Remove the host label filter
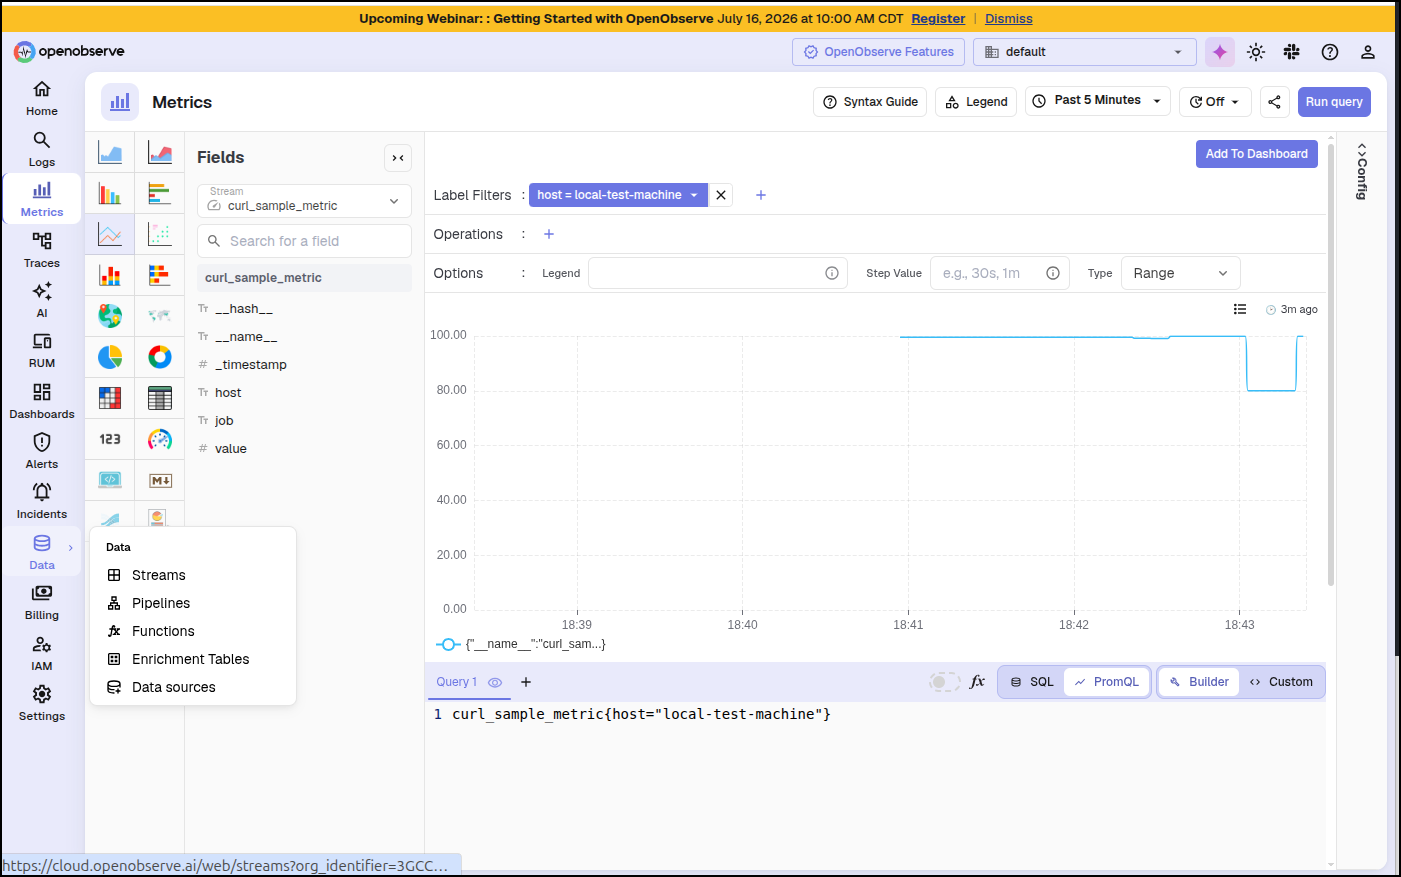1401x877 pixels. [x=721, y=195]
